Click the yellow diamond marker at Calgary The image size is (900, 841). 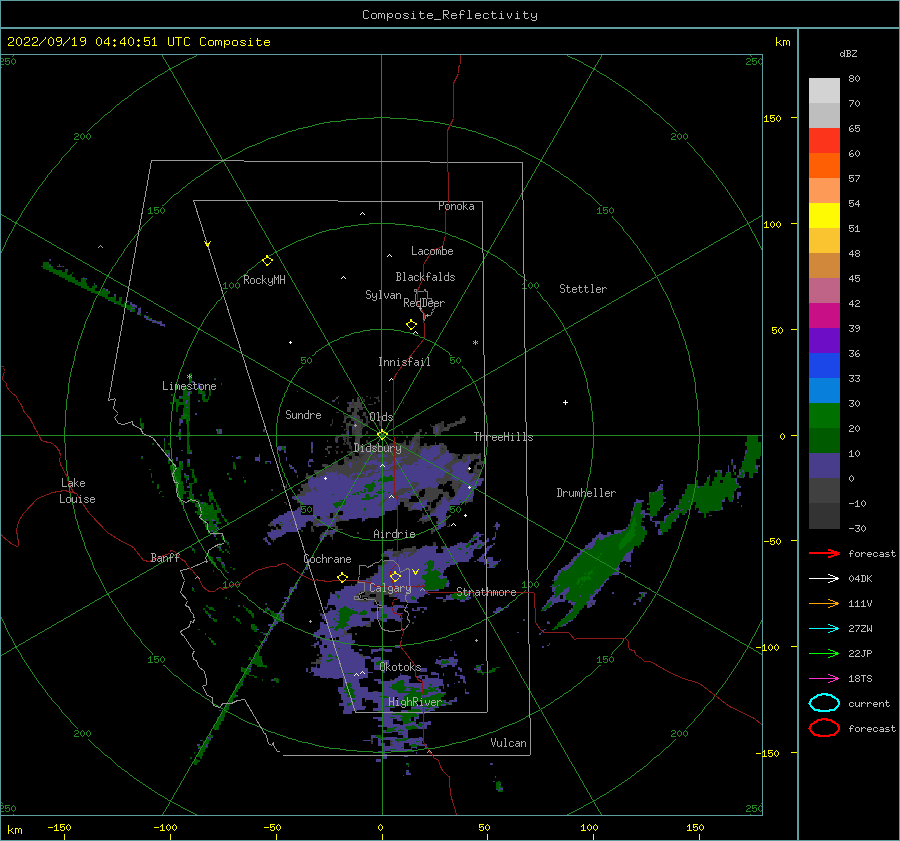(395, 576)
